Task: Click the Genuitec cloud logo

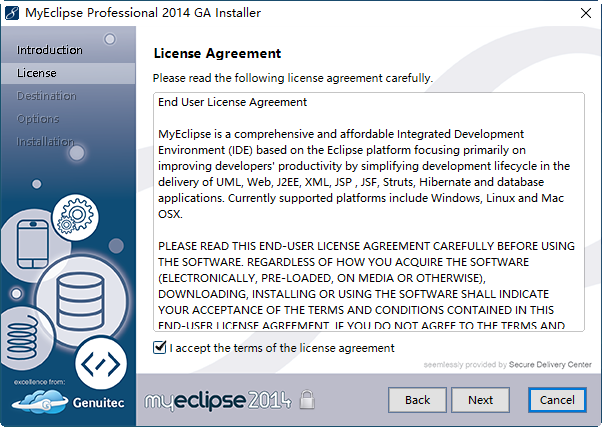Action: 36,402
